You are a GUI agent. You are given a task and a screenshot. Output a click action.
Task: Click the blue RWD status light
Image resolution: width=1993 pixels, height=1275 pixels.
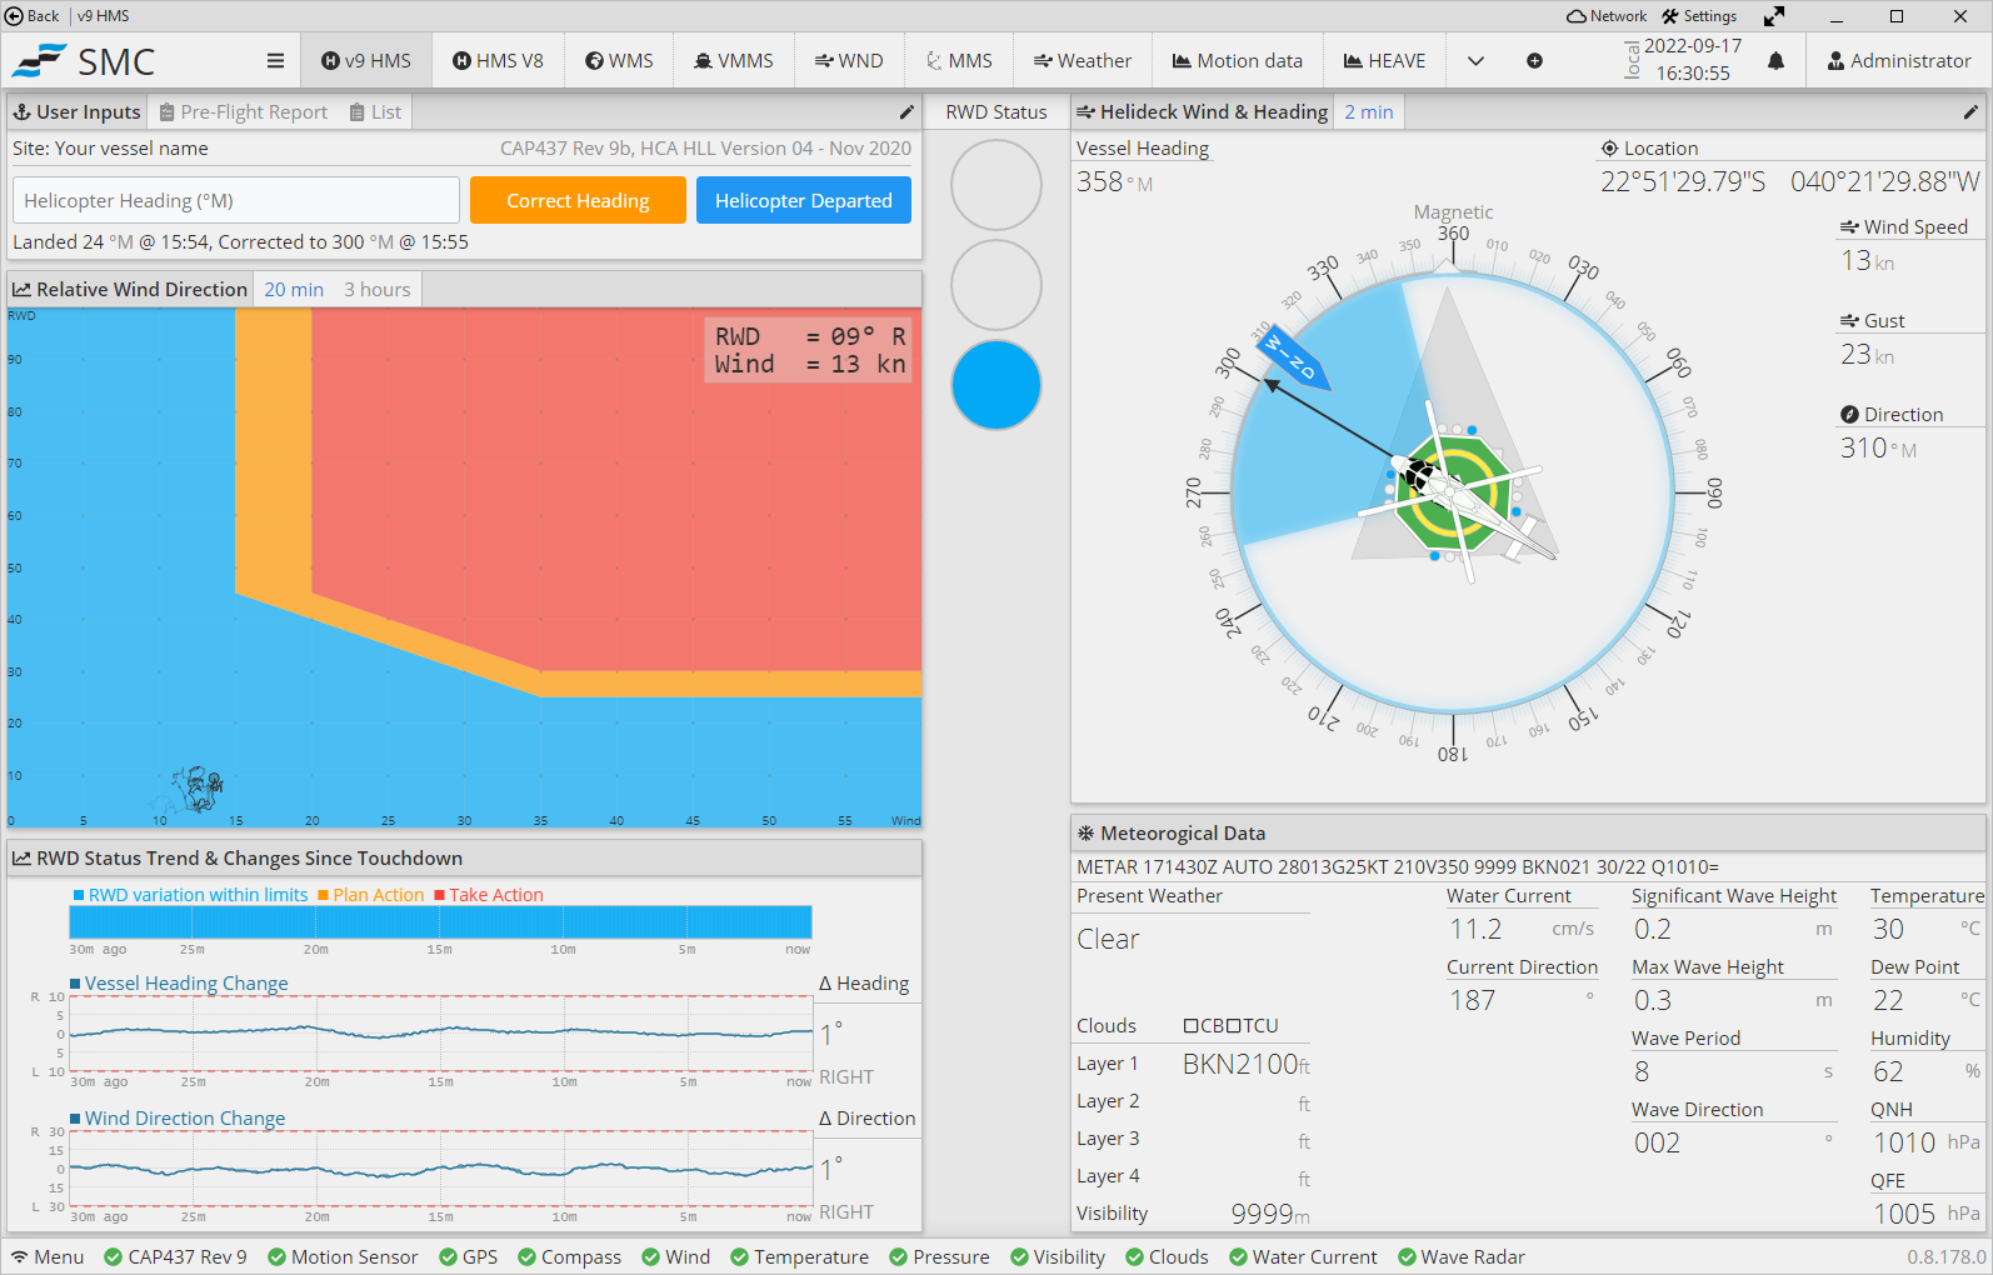point(996,385)
